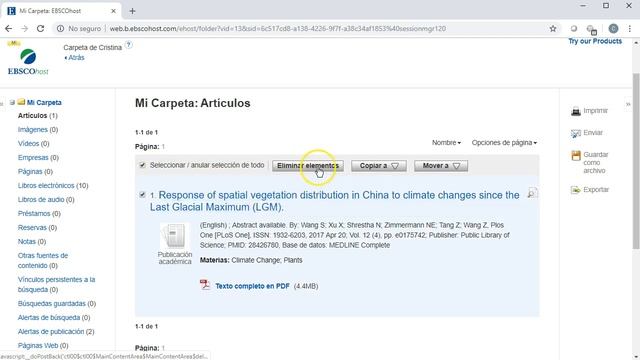The width and height of the screenshot is (640, 360).
Task: Close the Mi Carpeta EBSCOhost tab
Action: coord(113,11)
